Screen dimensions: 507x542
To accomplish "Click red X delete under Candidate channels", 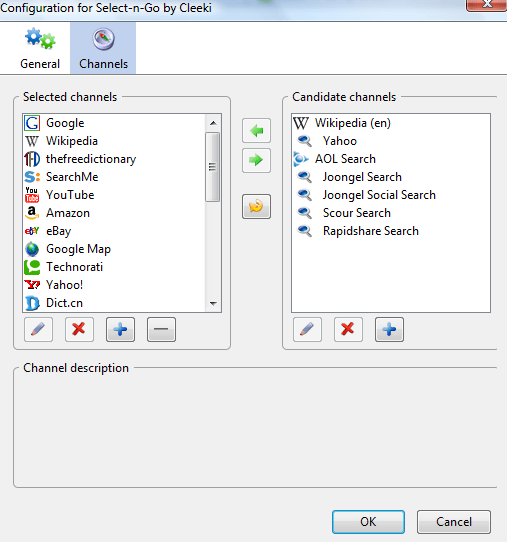I will (348, 329).
